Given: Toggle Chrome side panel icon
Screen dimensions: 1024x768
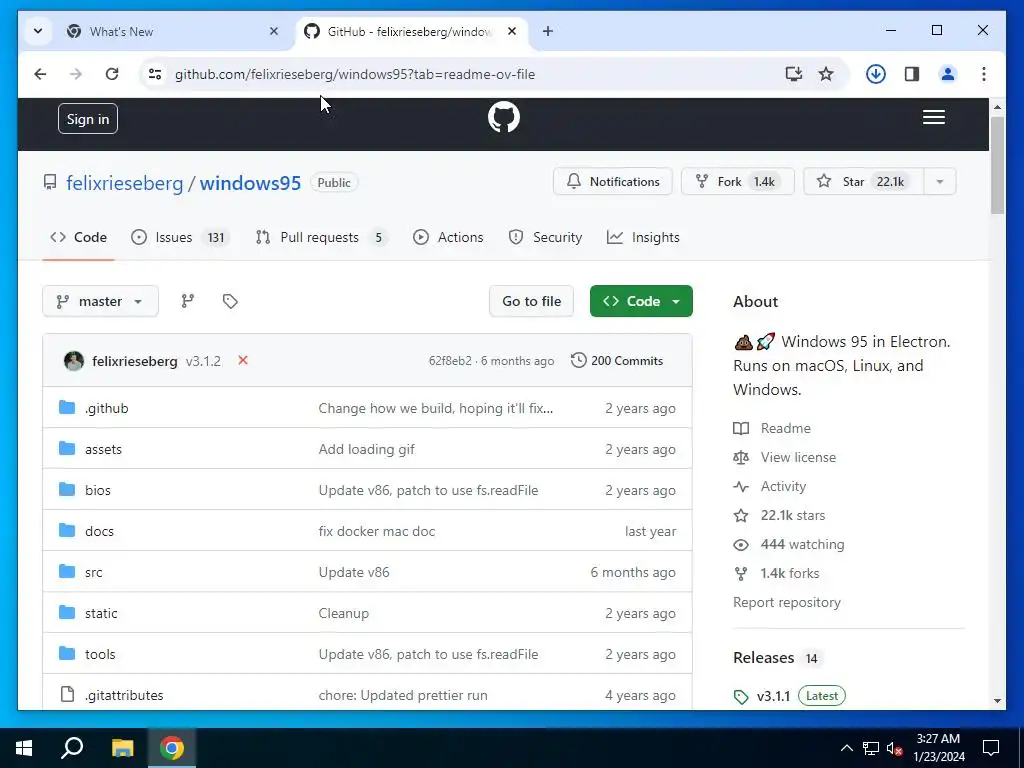Looking at the screenshot, I should point(912,74).
